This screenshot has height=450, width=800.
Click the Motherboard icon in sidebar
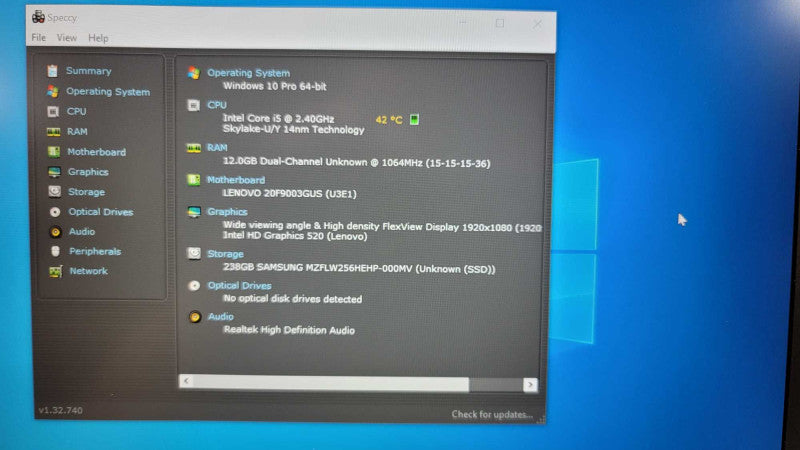point(54,152)
